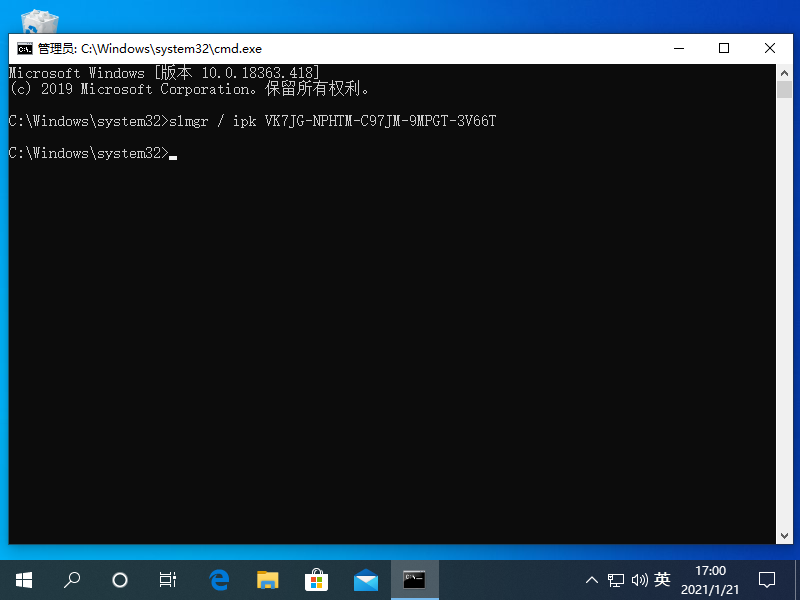Open Microsoft Store from the taskbar
The image size is (800, 600).
(x=316, y=579)
